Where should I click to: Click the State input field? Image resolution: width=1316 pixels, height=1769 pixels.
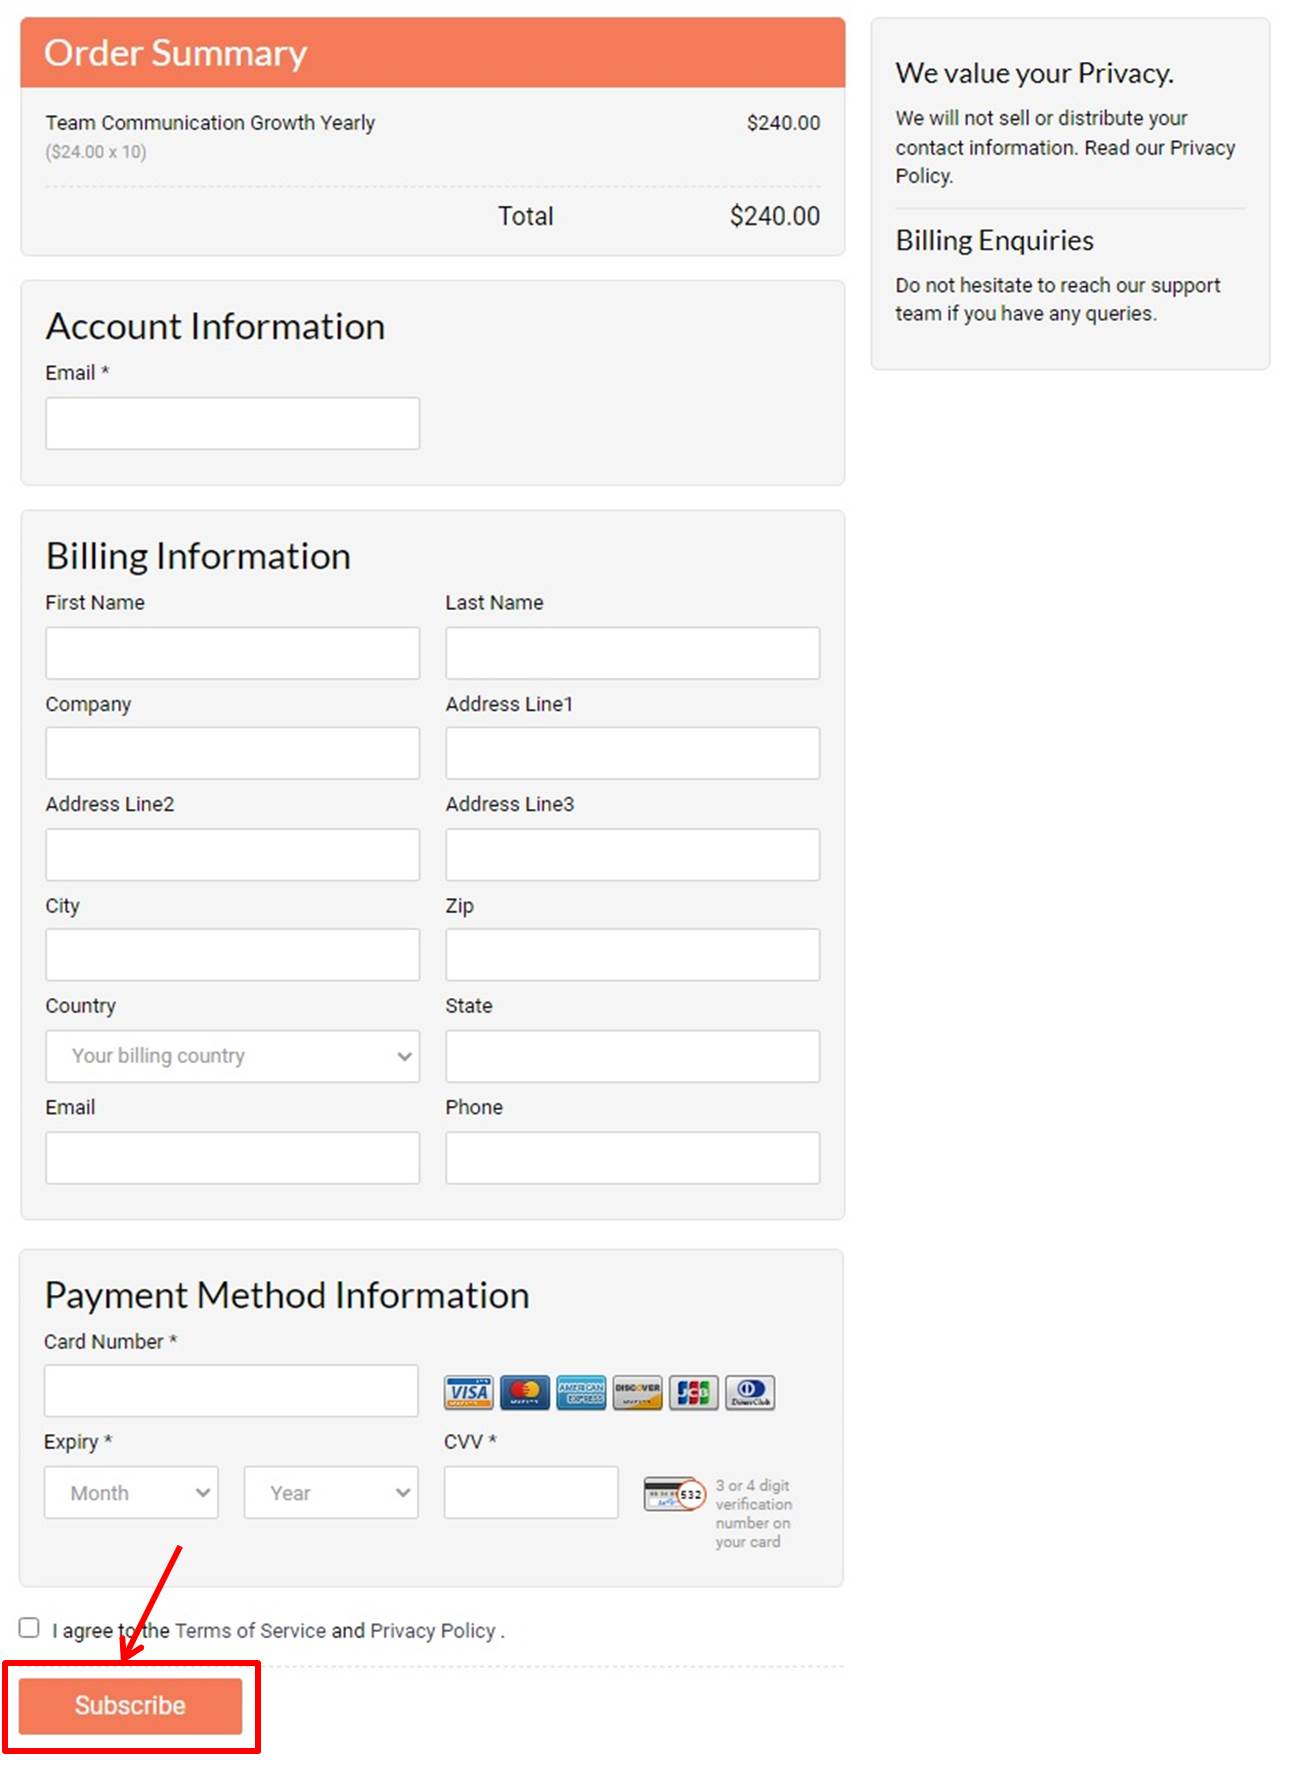click(x=632, y=1056)
